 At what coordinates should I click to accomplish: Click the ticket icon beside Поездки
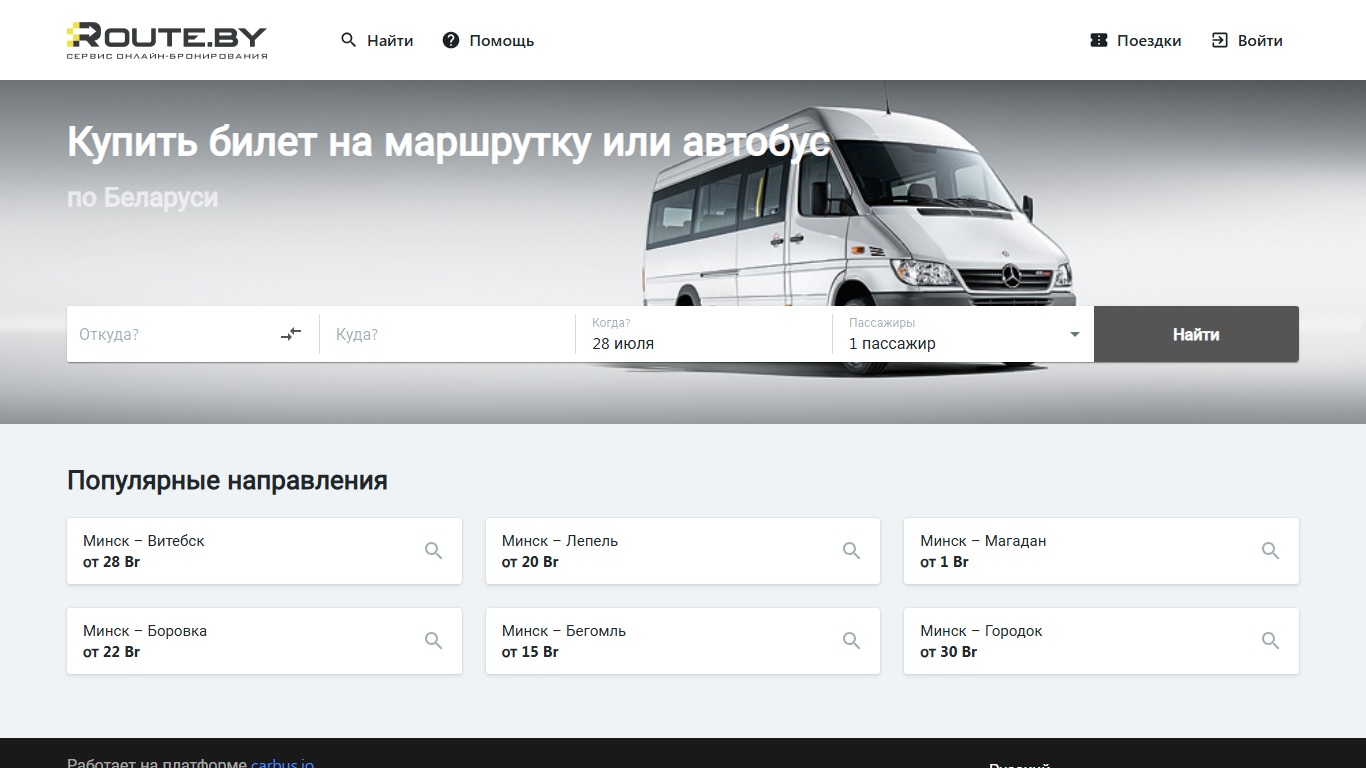pyautogui.click(x=1099, y=40)
